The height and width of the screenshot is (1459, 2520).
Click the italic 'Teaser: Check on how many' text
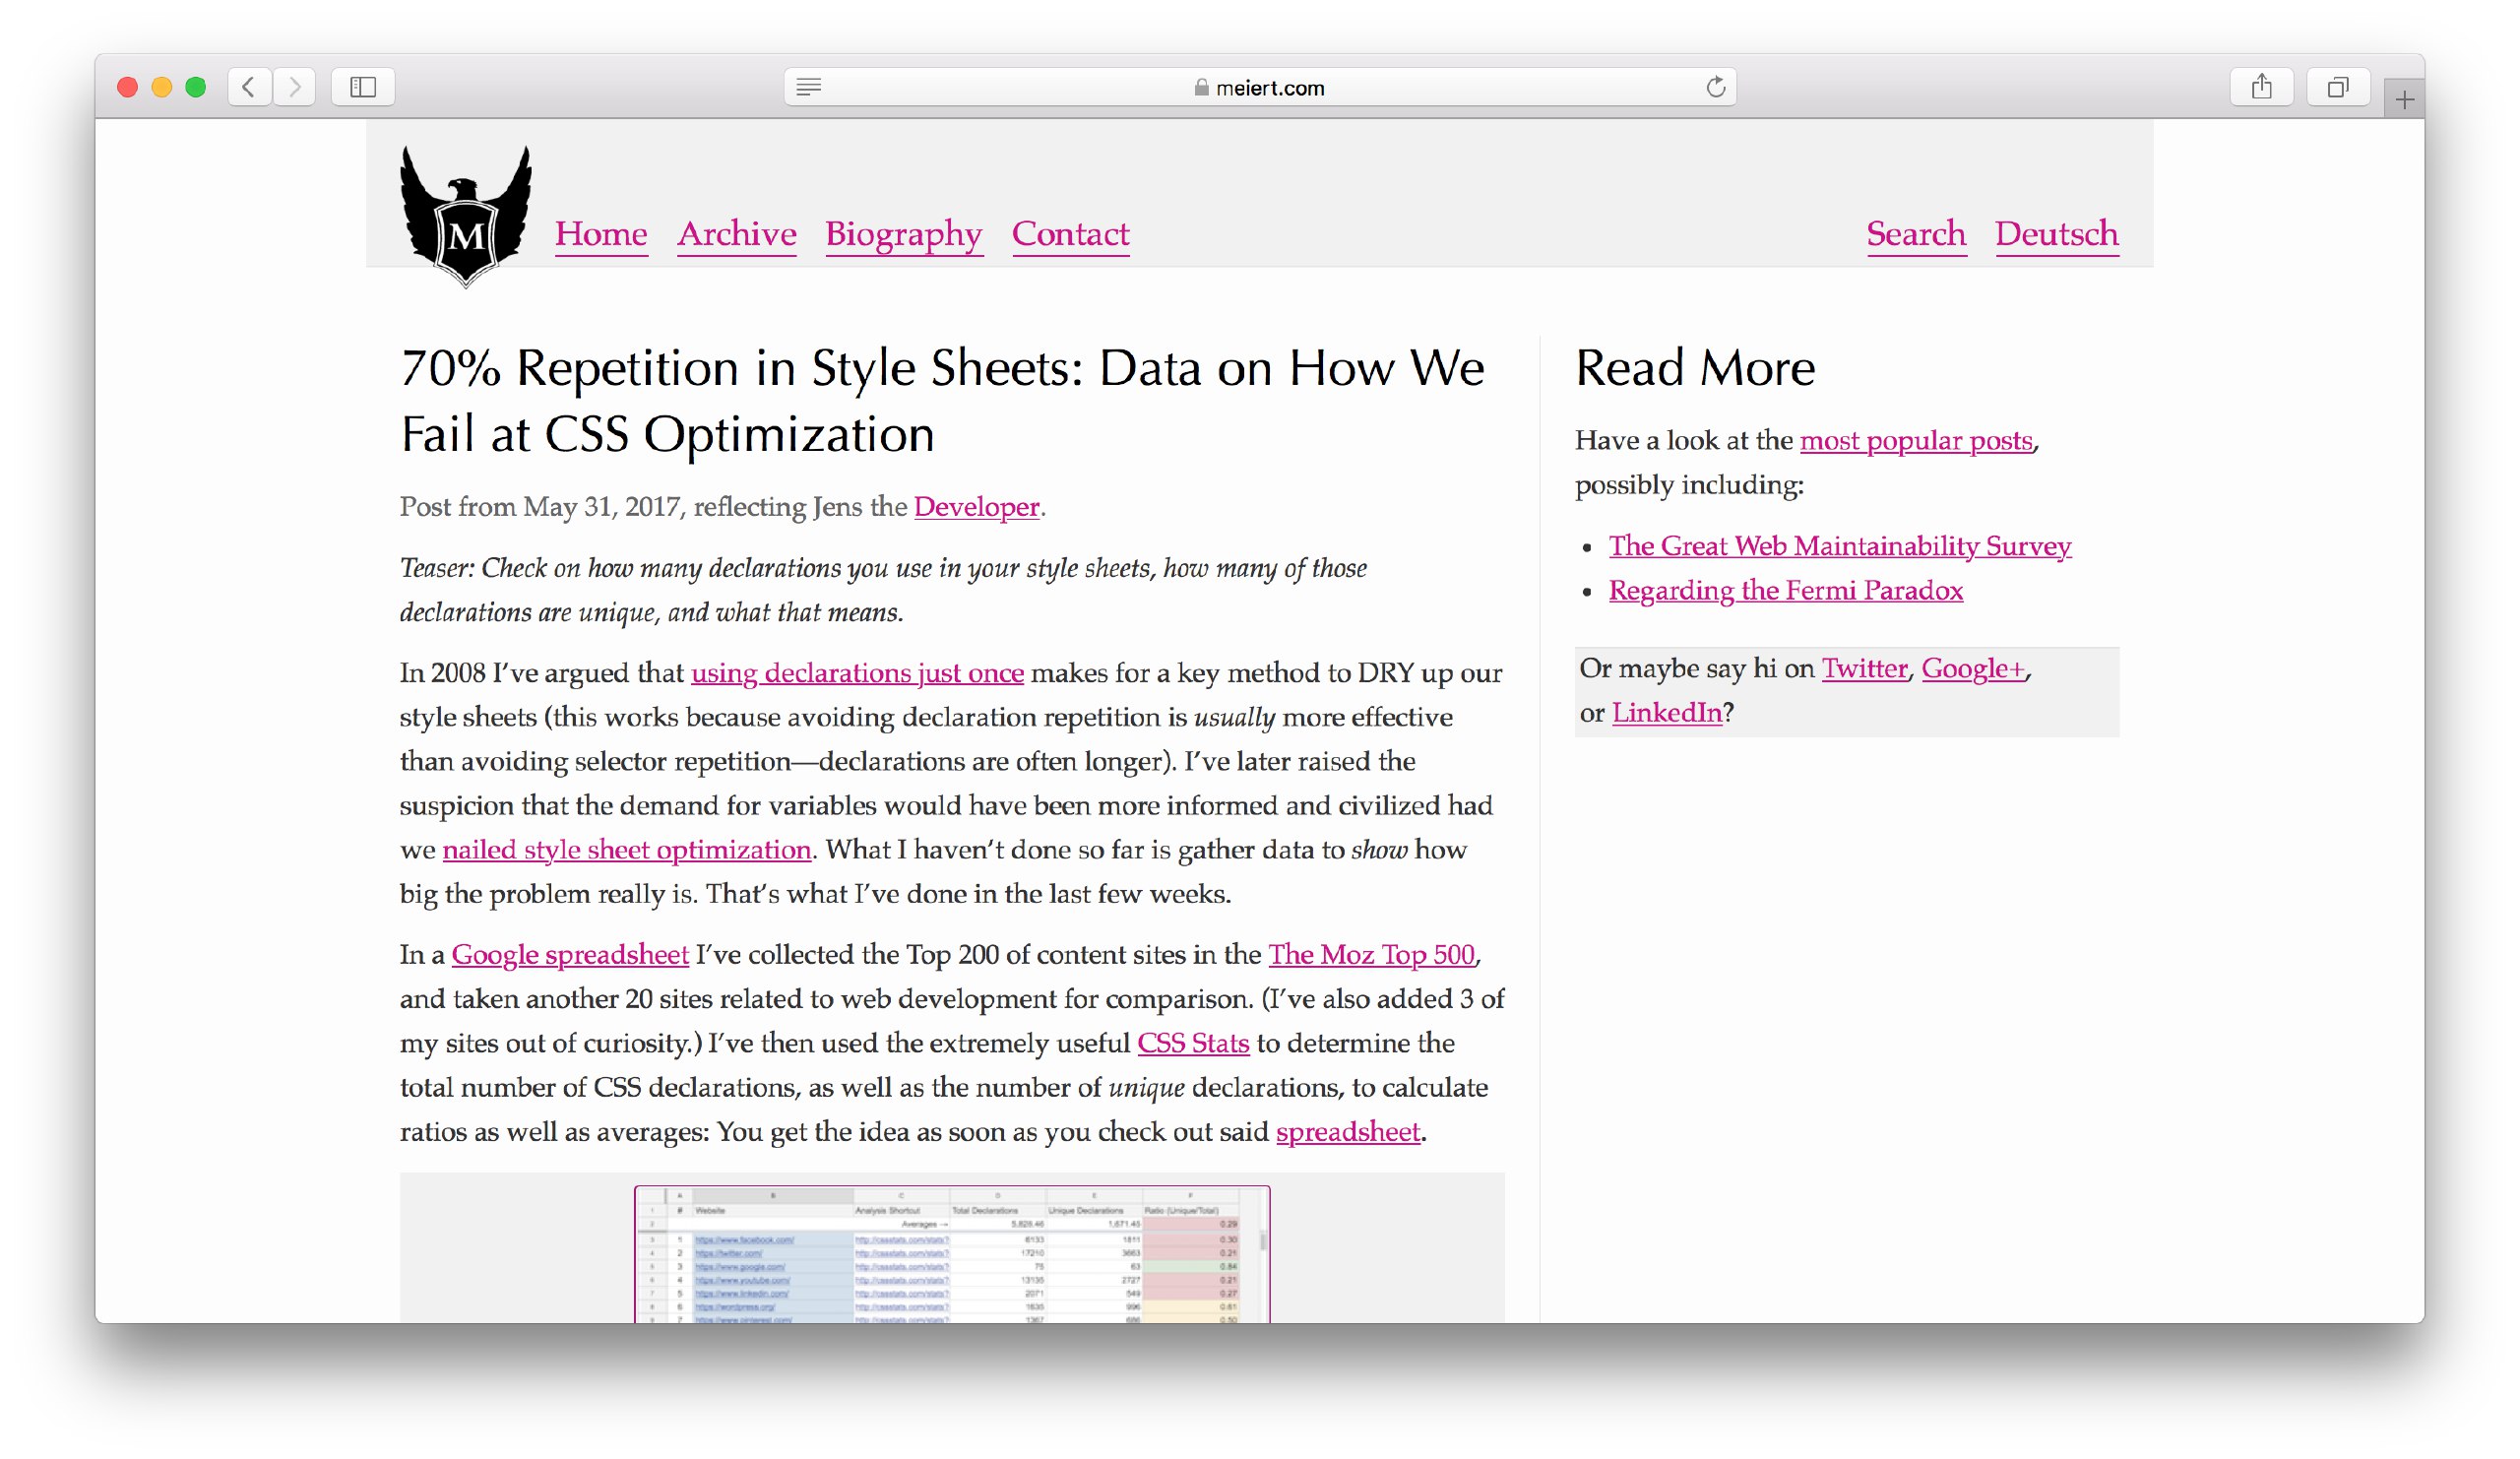pyautogui.click(x=883, y=590)
